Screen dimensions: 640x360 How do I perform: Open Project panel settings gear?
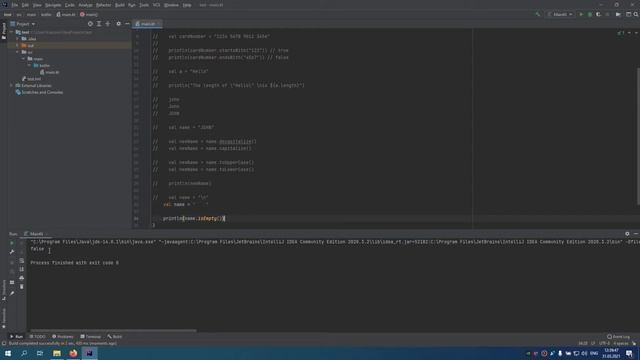click(118, 24)
